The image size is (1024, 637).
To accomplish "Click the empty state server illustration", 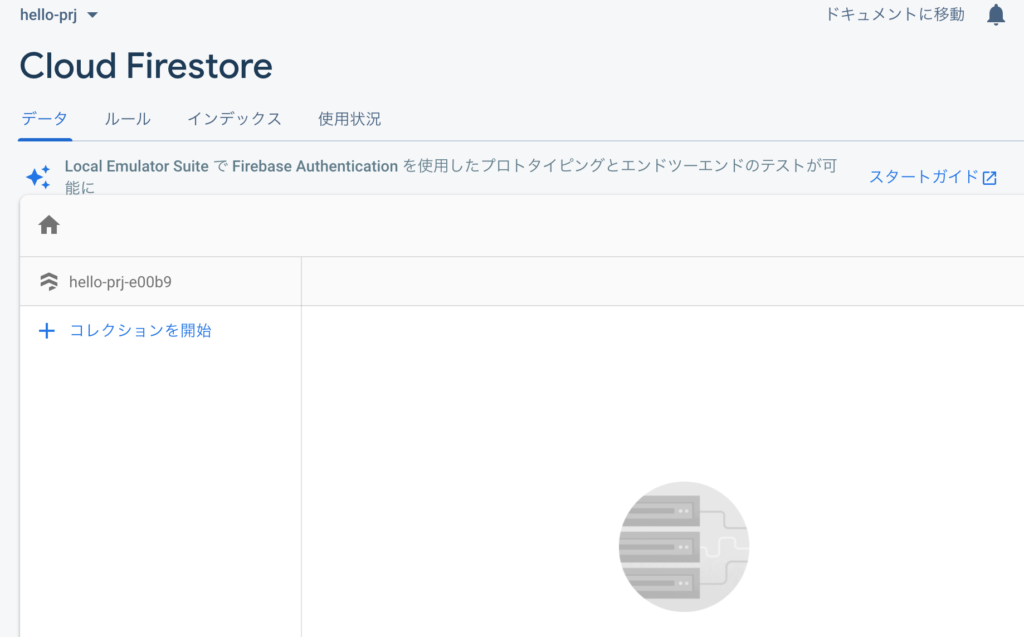I will (x=683, y=546).
